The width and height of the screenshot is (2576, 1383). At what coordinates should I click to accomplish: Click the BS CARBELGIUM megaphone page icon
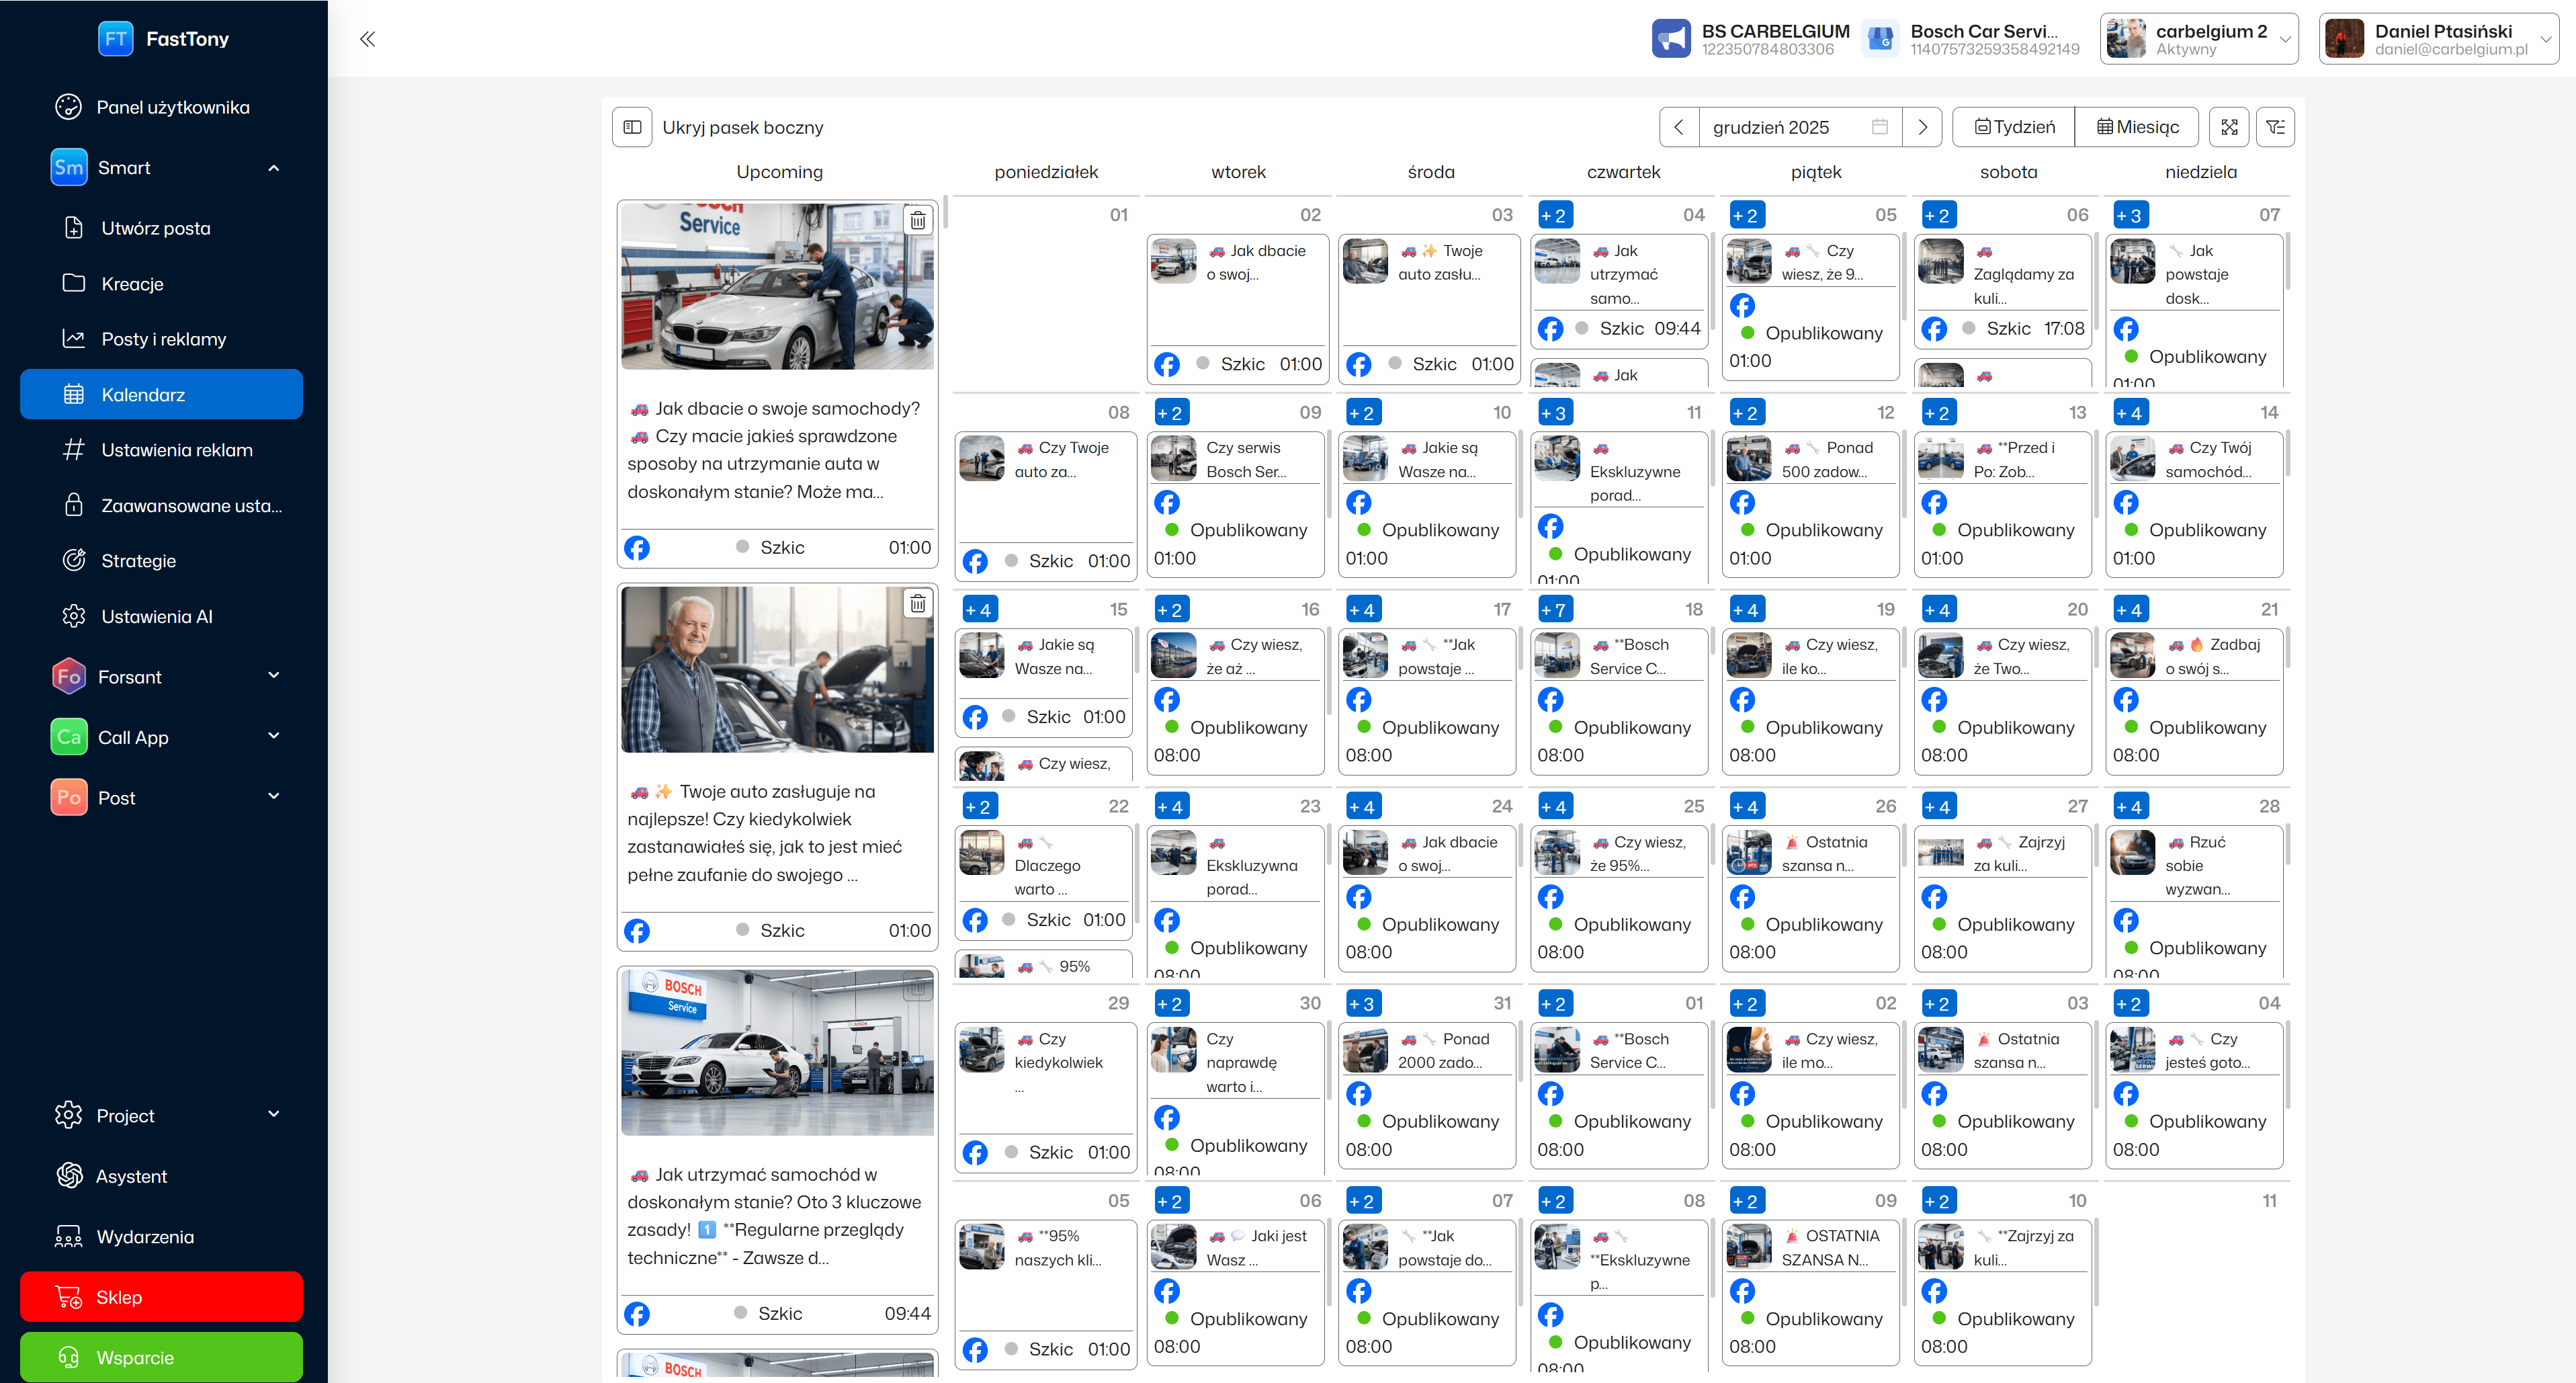pos(1670,39)
